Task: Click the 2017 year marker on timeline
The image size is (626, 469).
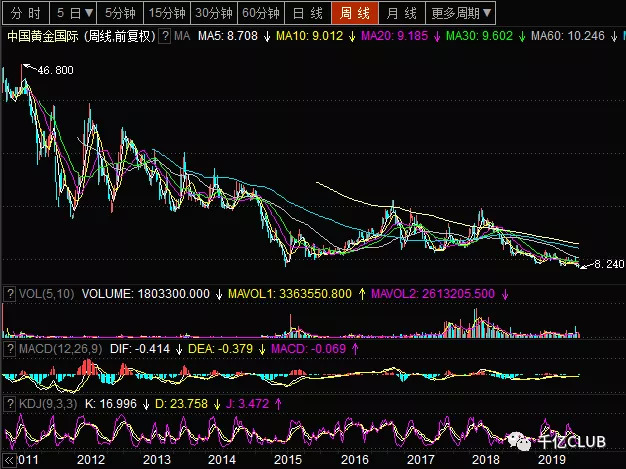Action: click(x=421, y=460)
